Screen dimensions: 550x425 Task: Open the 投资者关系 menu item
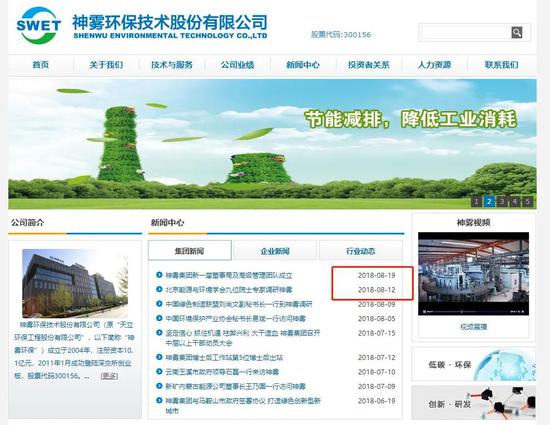[369, 65]
